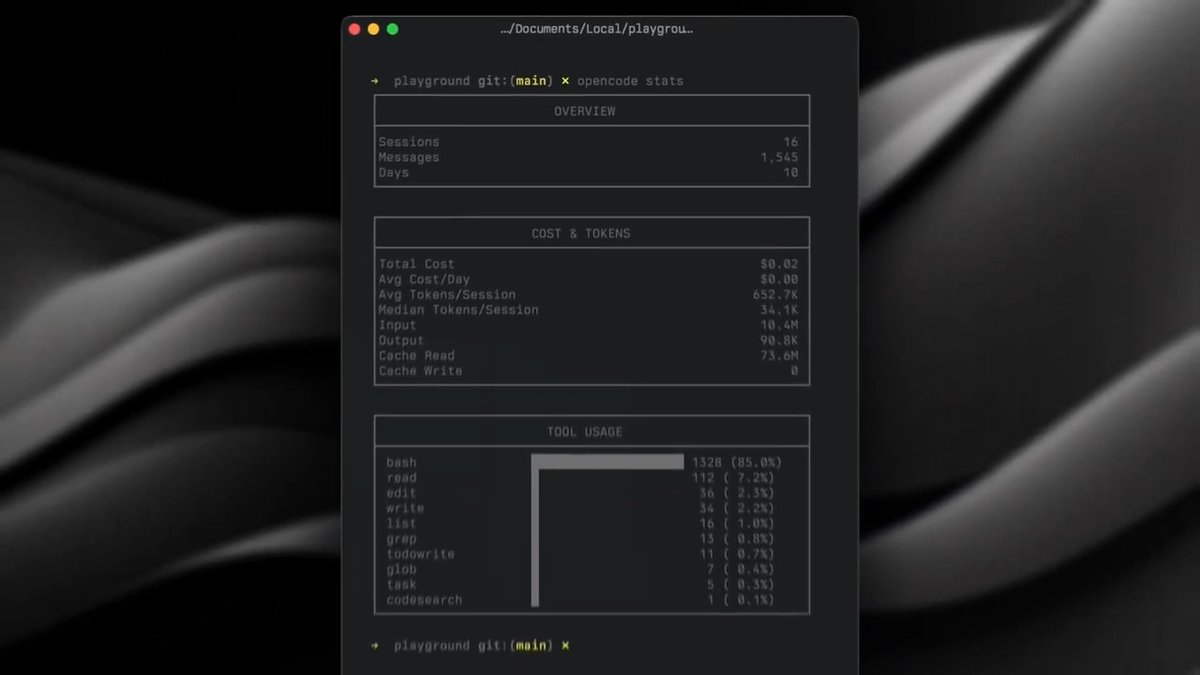Click the 'edit' tool name

tap(402, 493)
